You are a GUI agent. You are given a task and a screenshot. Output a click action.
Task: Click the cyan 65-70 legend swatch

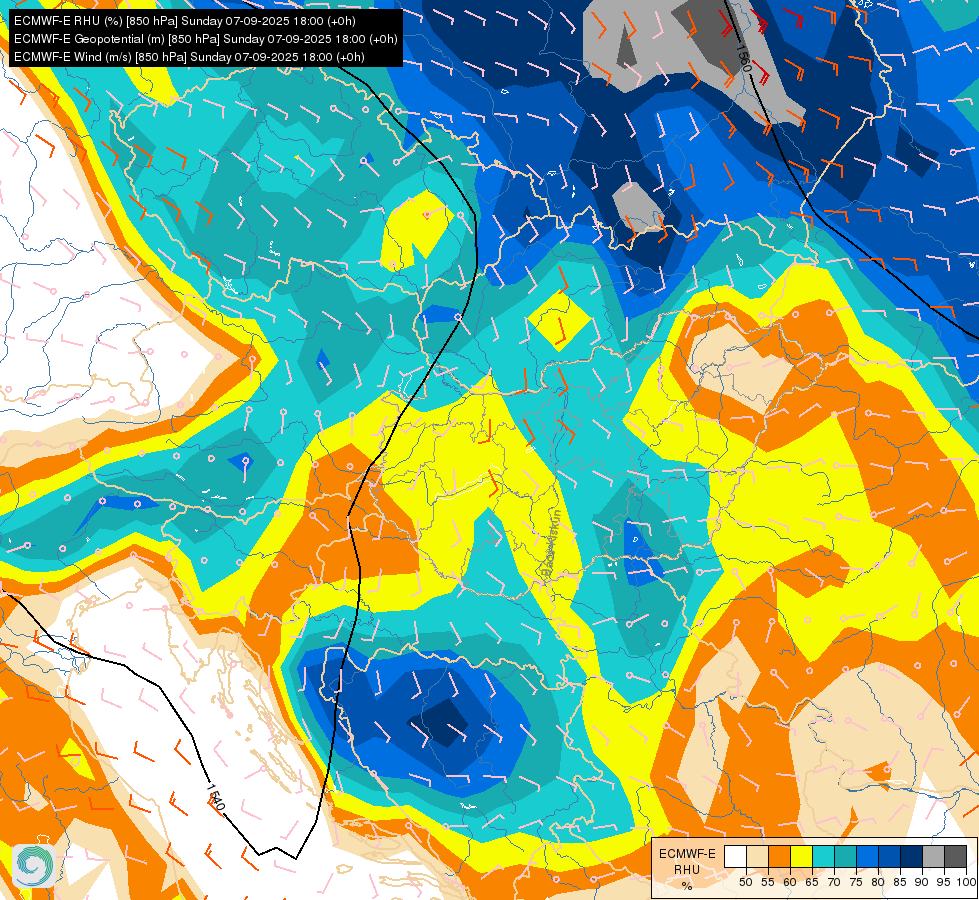[823, 857]
